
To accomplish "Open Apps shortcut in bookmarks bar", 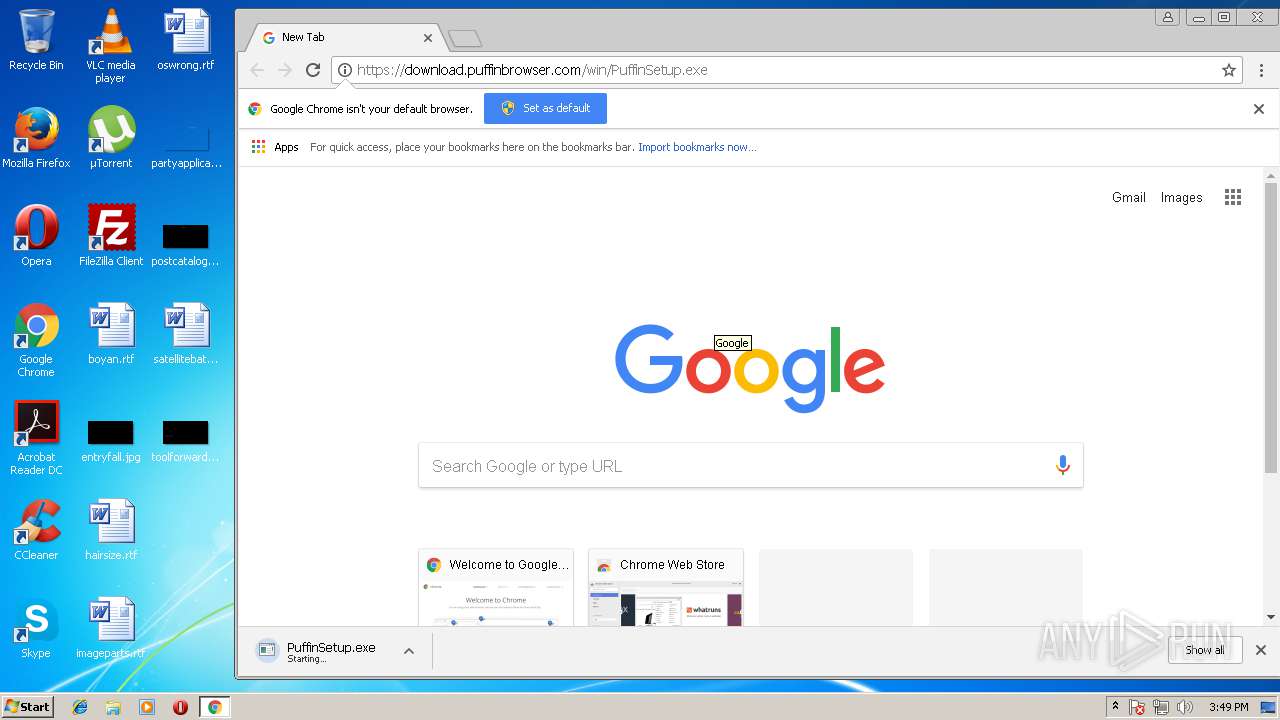I will point(275,147).
